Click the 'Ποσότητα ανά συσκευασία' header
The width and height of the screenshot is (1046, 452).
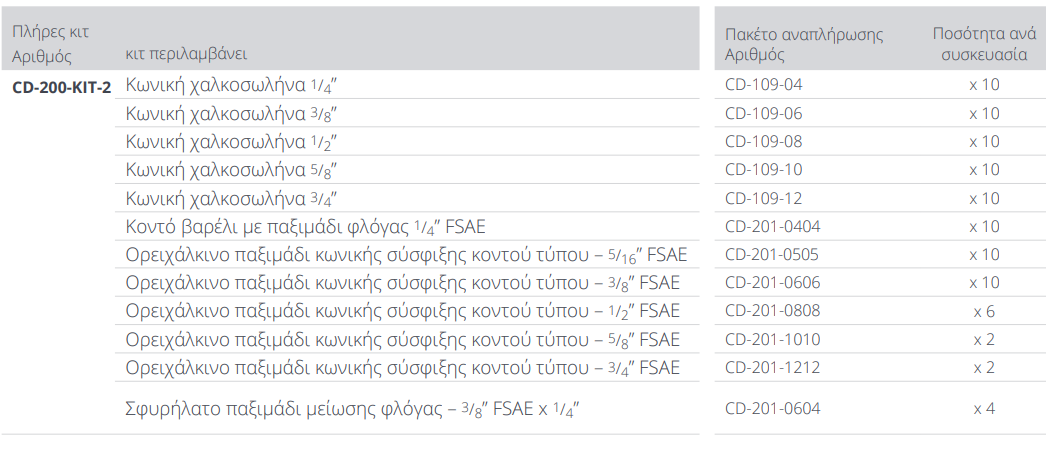(x=984, y=44)
